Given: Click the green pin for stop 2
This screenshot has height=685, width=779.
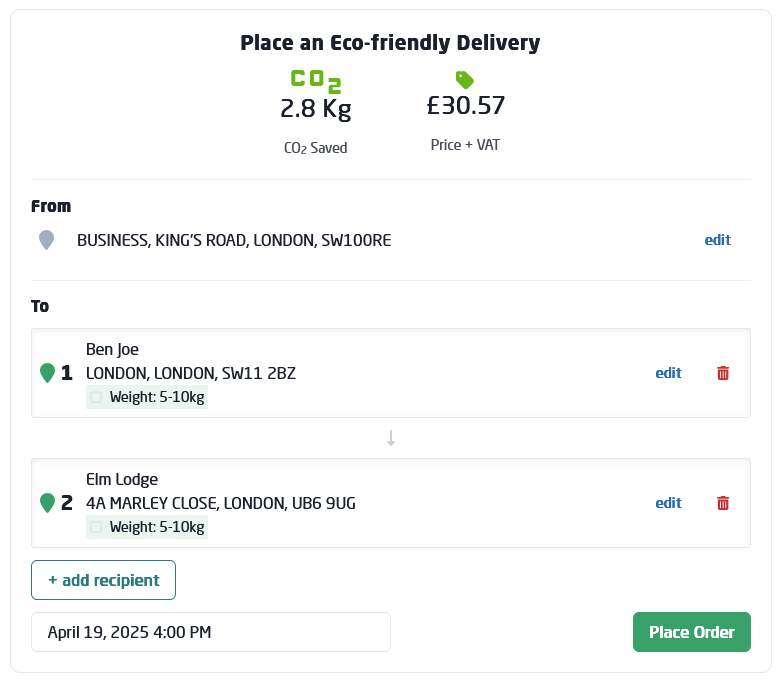Looking at the screenshot, I should point(47,503).
